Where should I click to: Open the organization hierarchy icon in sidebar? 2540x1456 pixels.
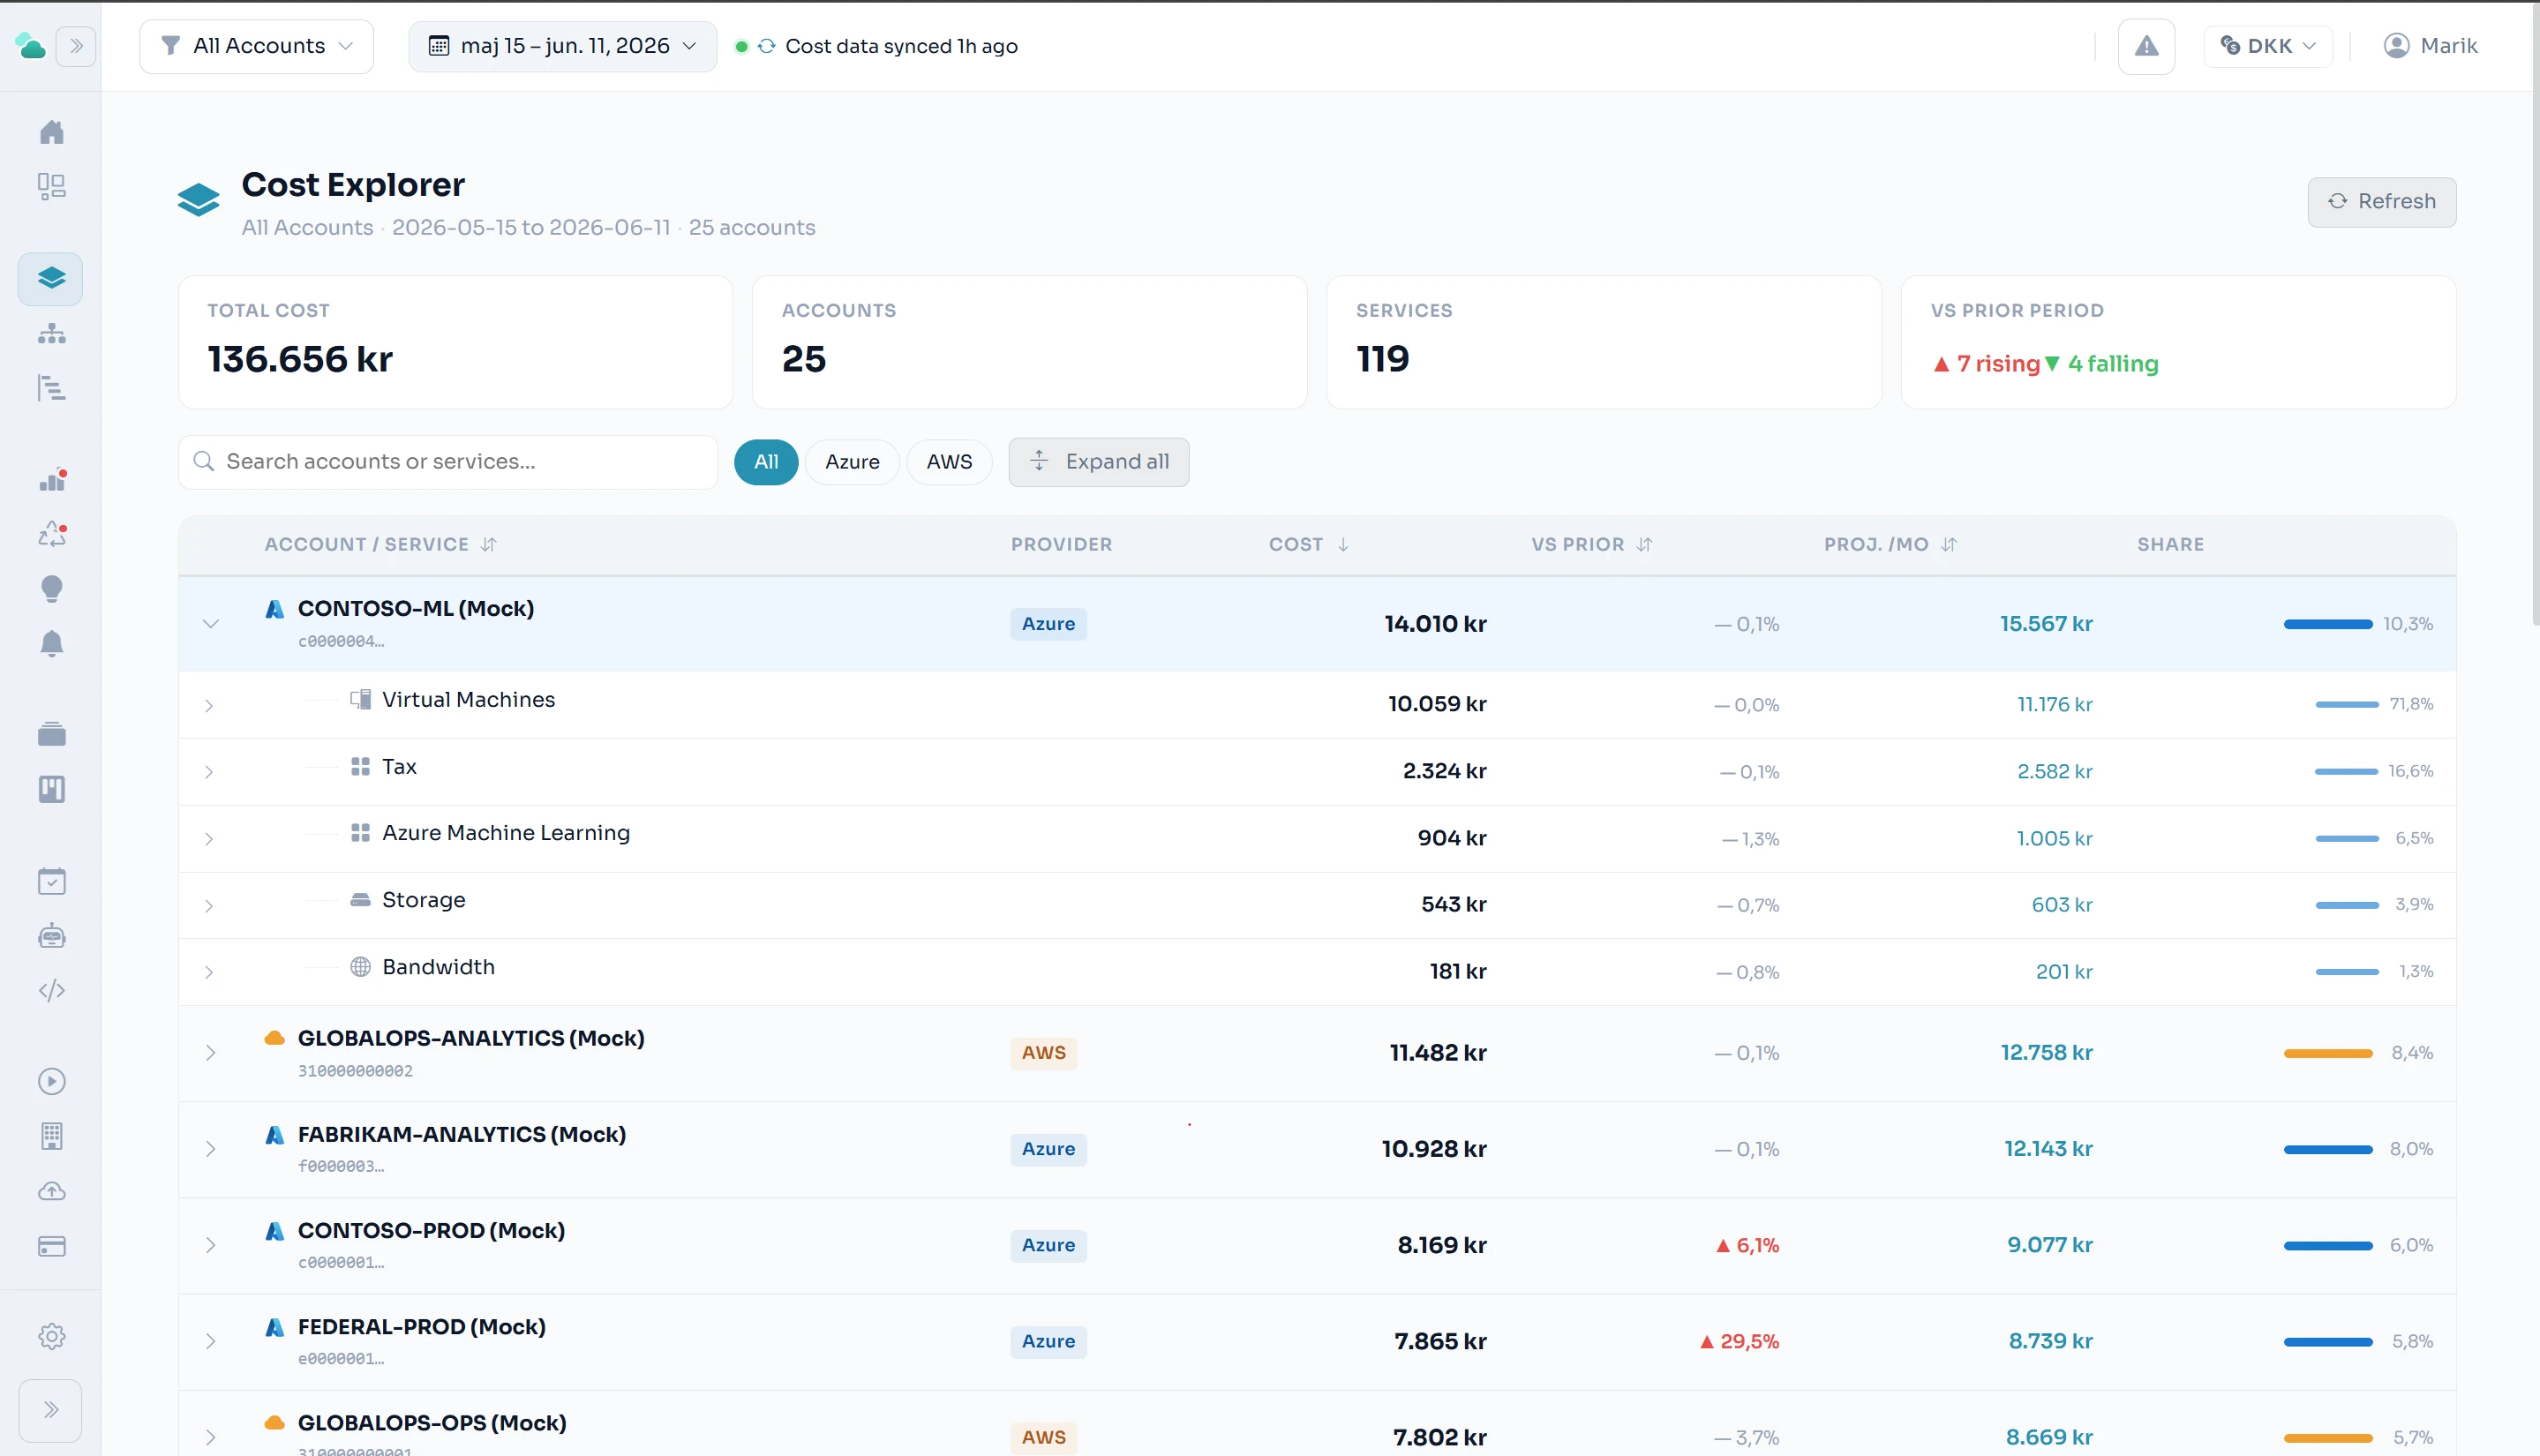[51, 333]
